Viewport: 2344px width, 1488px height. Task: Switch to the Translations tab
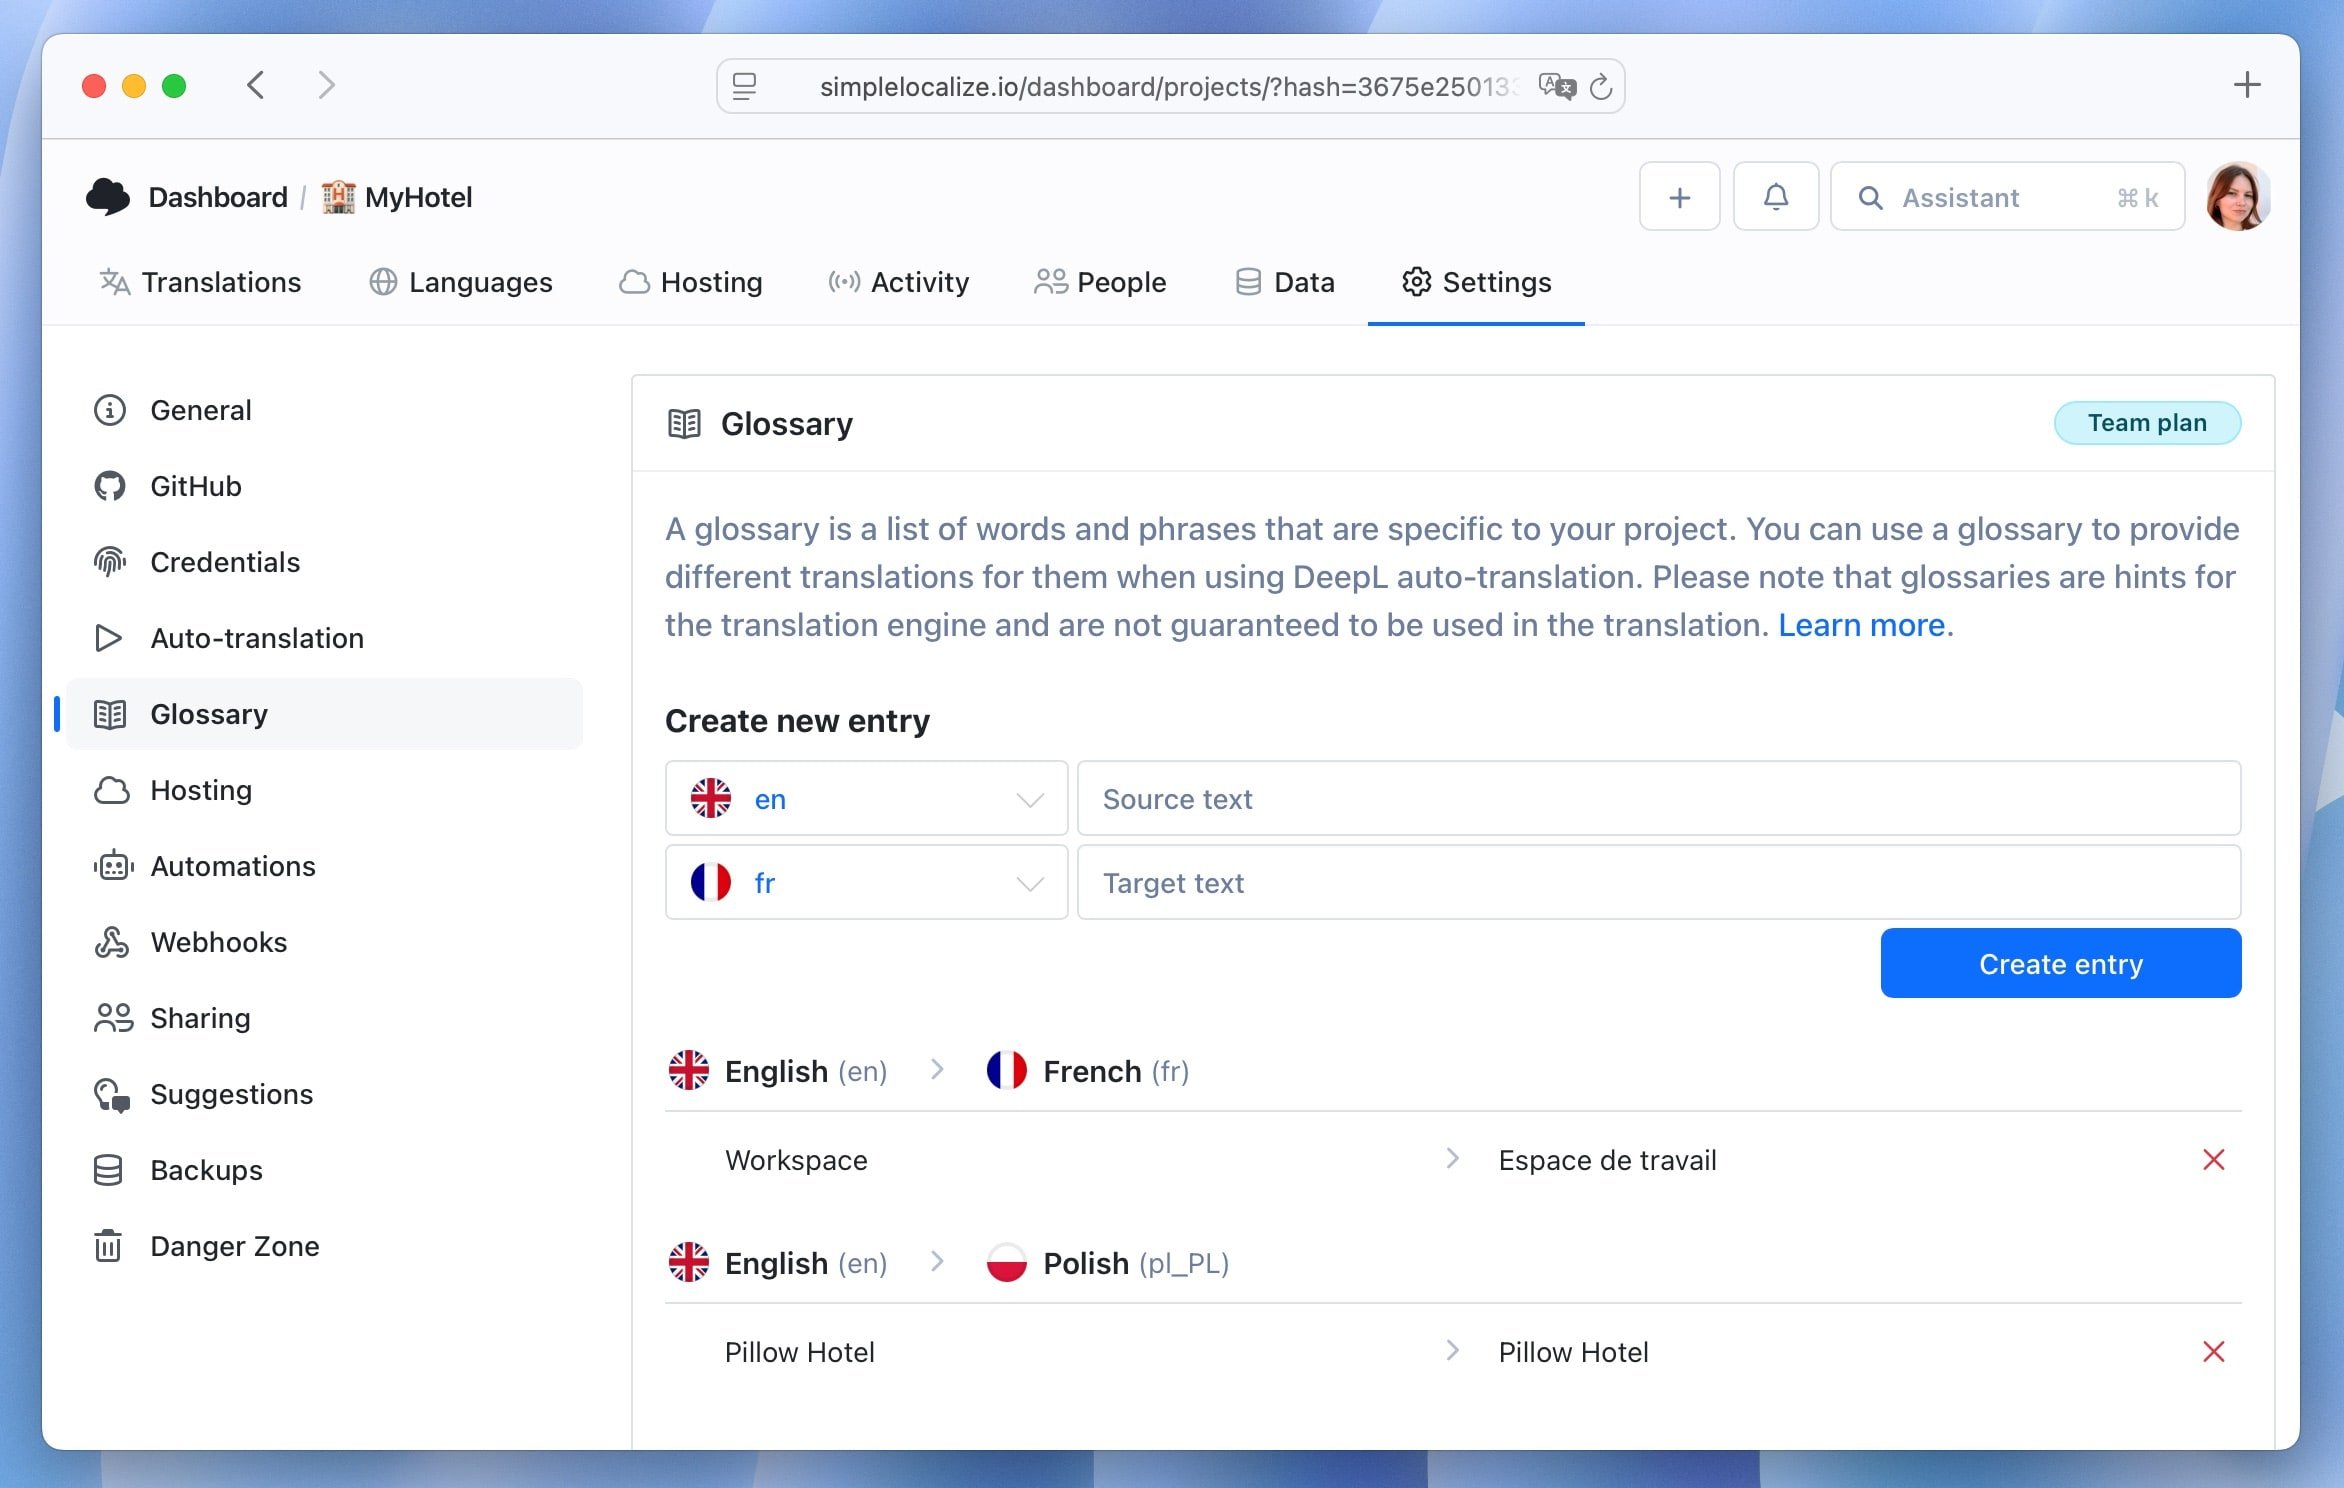(x=201, y=282)
